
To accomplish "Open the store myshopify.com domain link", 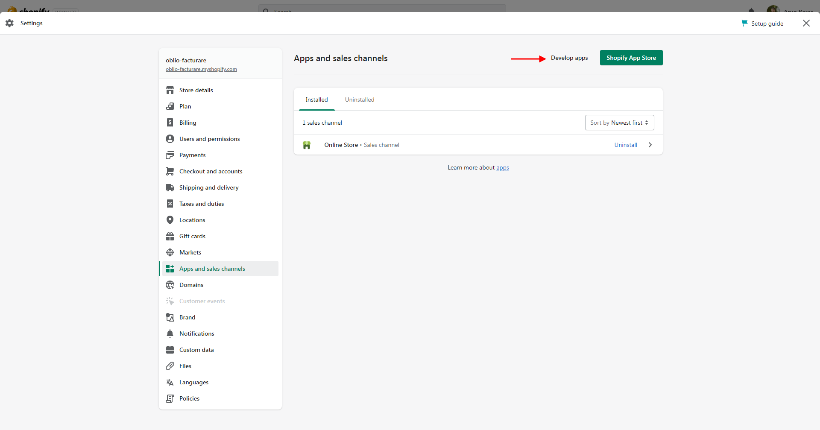I will [201, 69].
